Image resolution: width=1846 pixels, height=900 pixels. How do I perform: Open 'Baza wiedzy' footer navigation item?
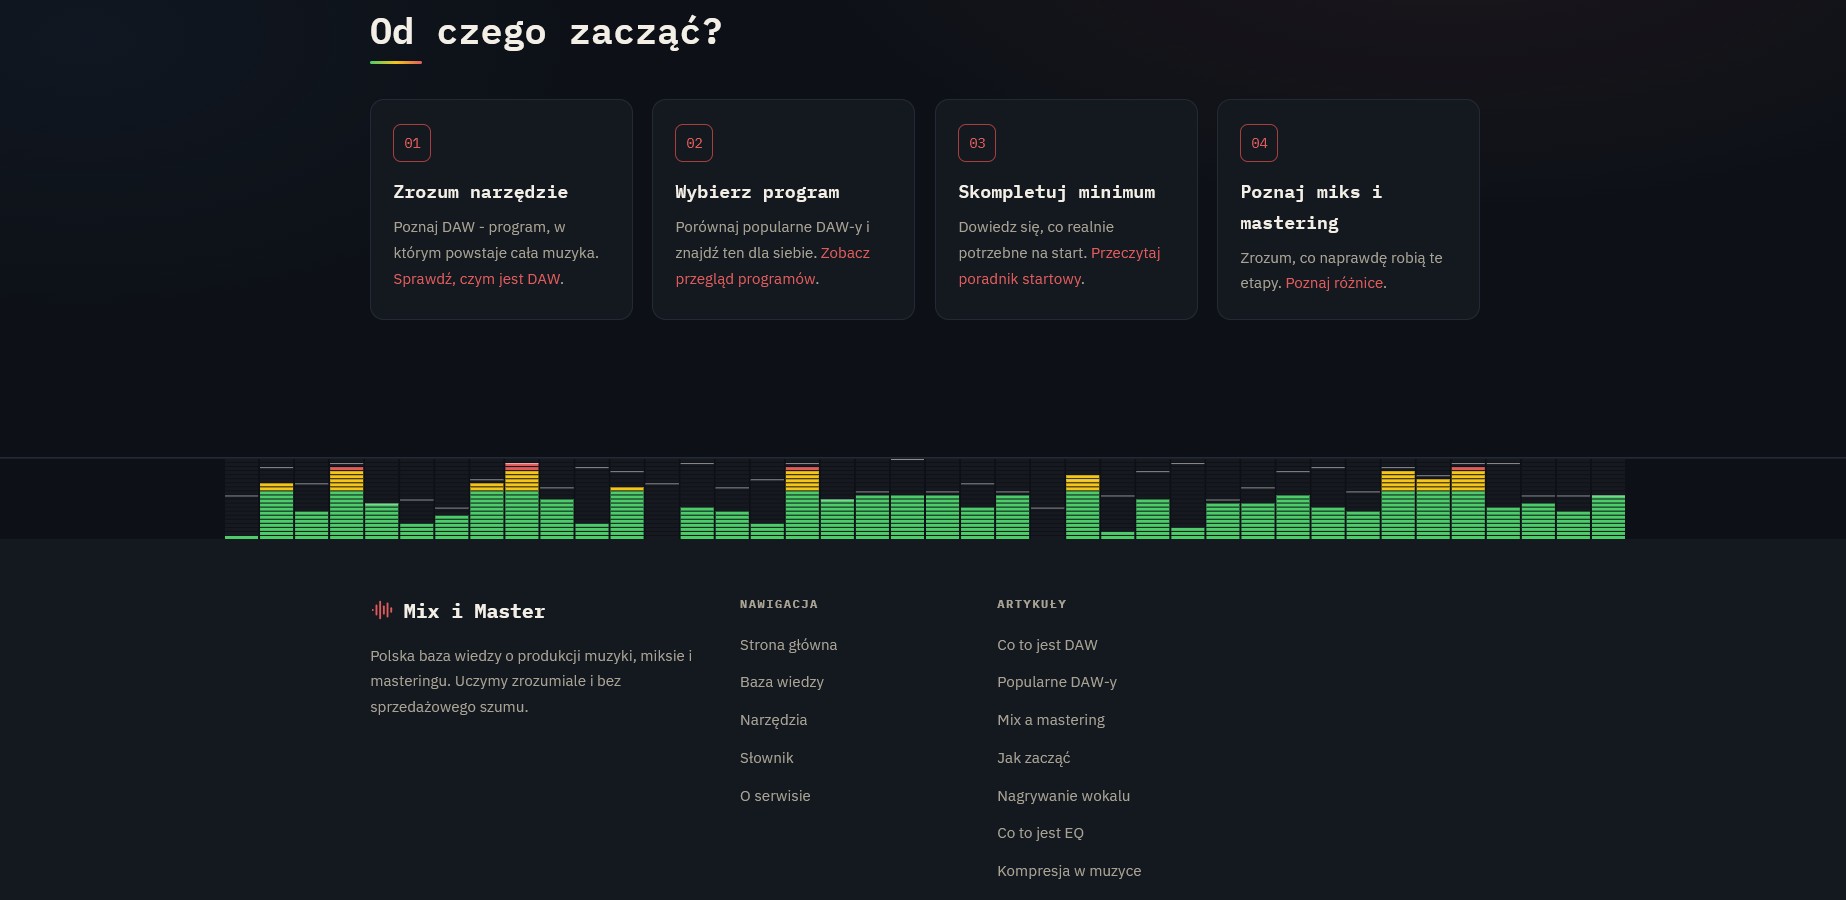tap(782, 682)
